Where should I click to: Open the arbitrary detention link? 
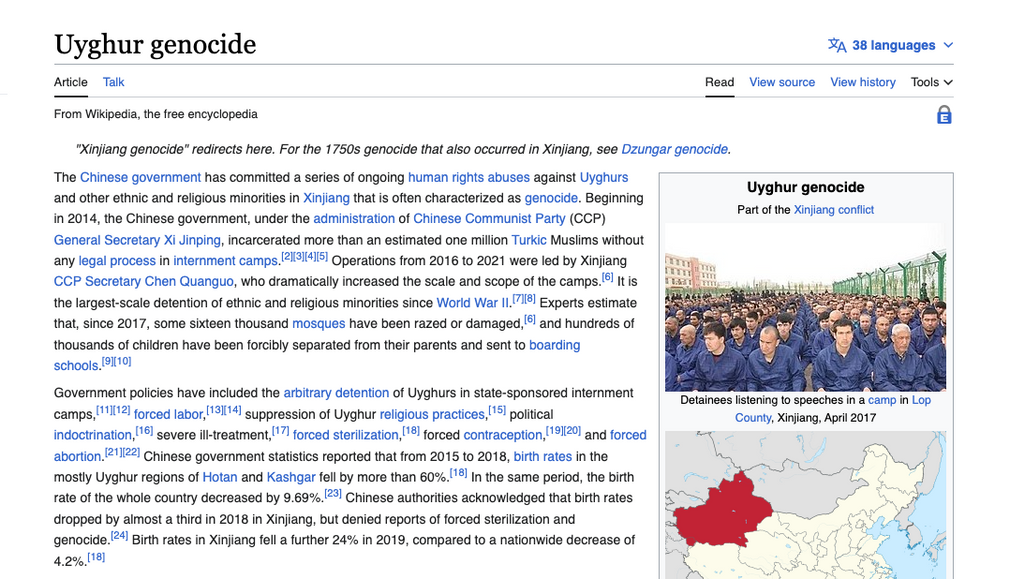(336, 393)
